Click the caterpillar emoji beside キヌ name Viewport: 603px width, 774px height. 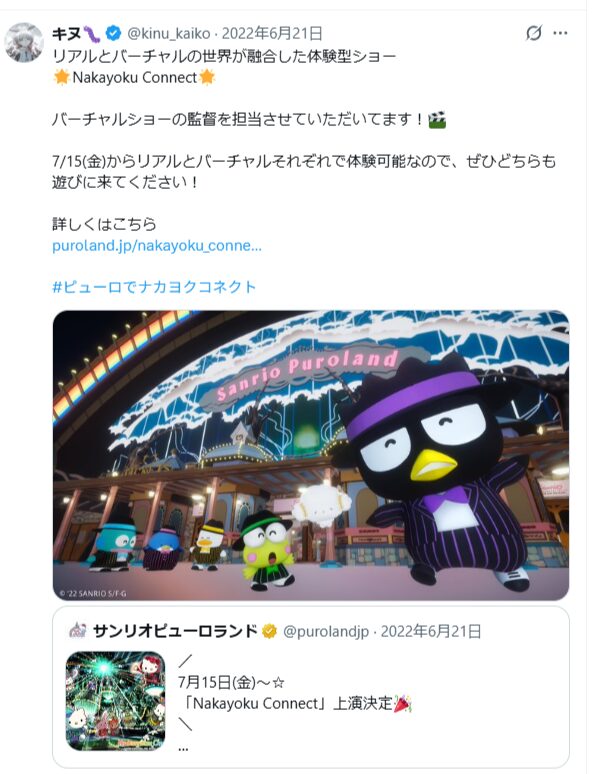click(92, 34)
